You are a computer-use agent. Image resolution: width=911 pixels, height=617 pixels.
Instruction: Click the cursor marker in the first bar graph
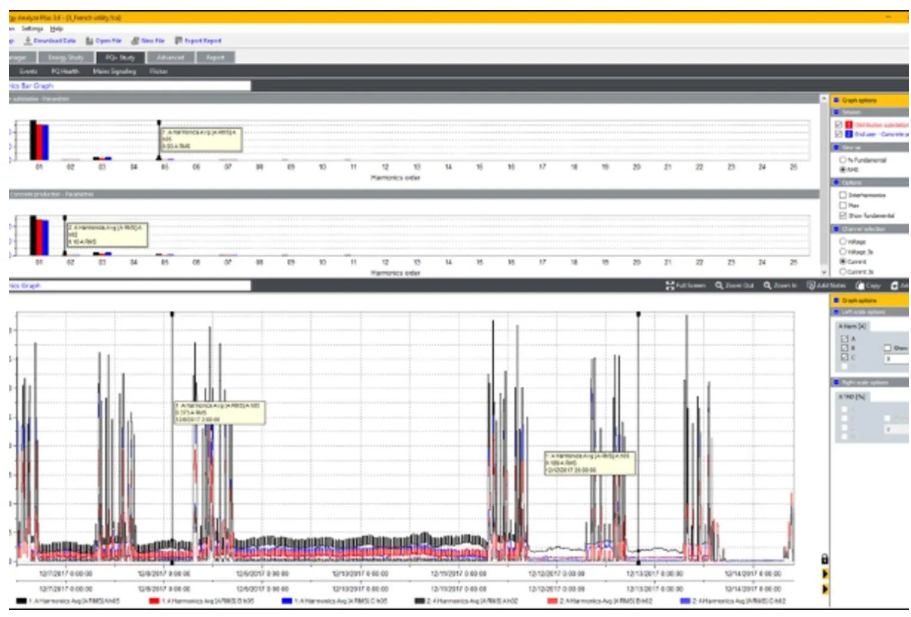[x=159, y=123]
